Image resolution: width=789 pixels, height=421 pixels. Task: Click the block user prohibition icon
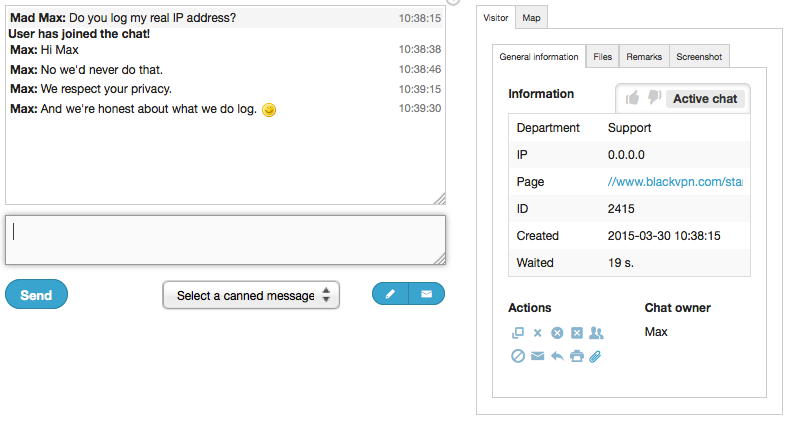518,356
